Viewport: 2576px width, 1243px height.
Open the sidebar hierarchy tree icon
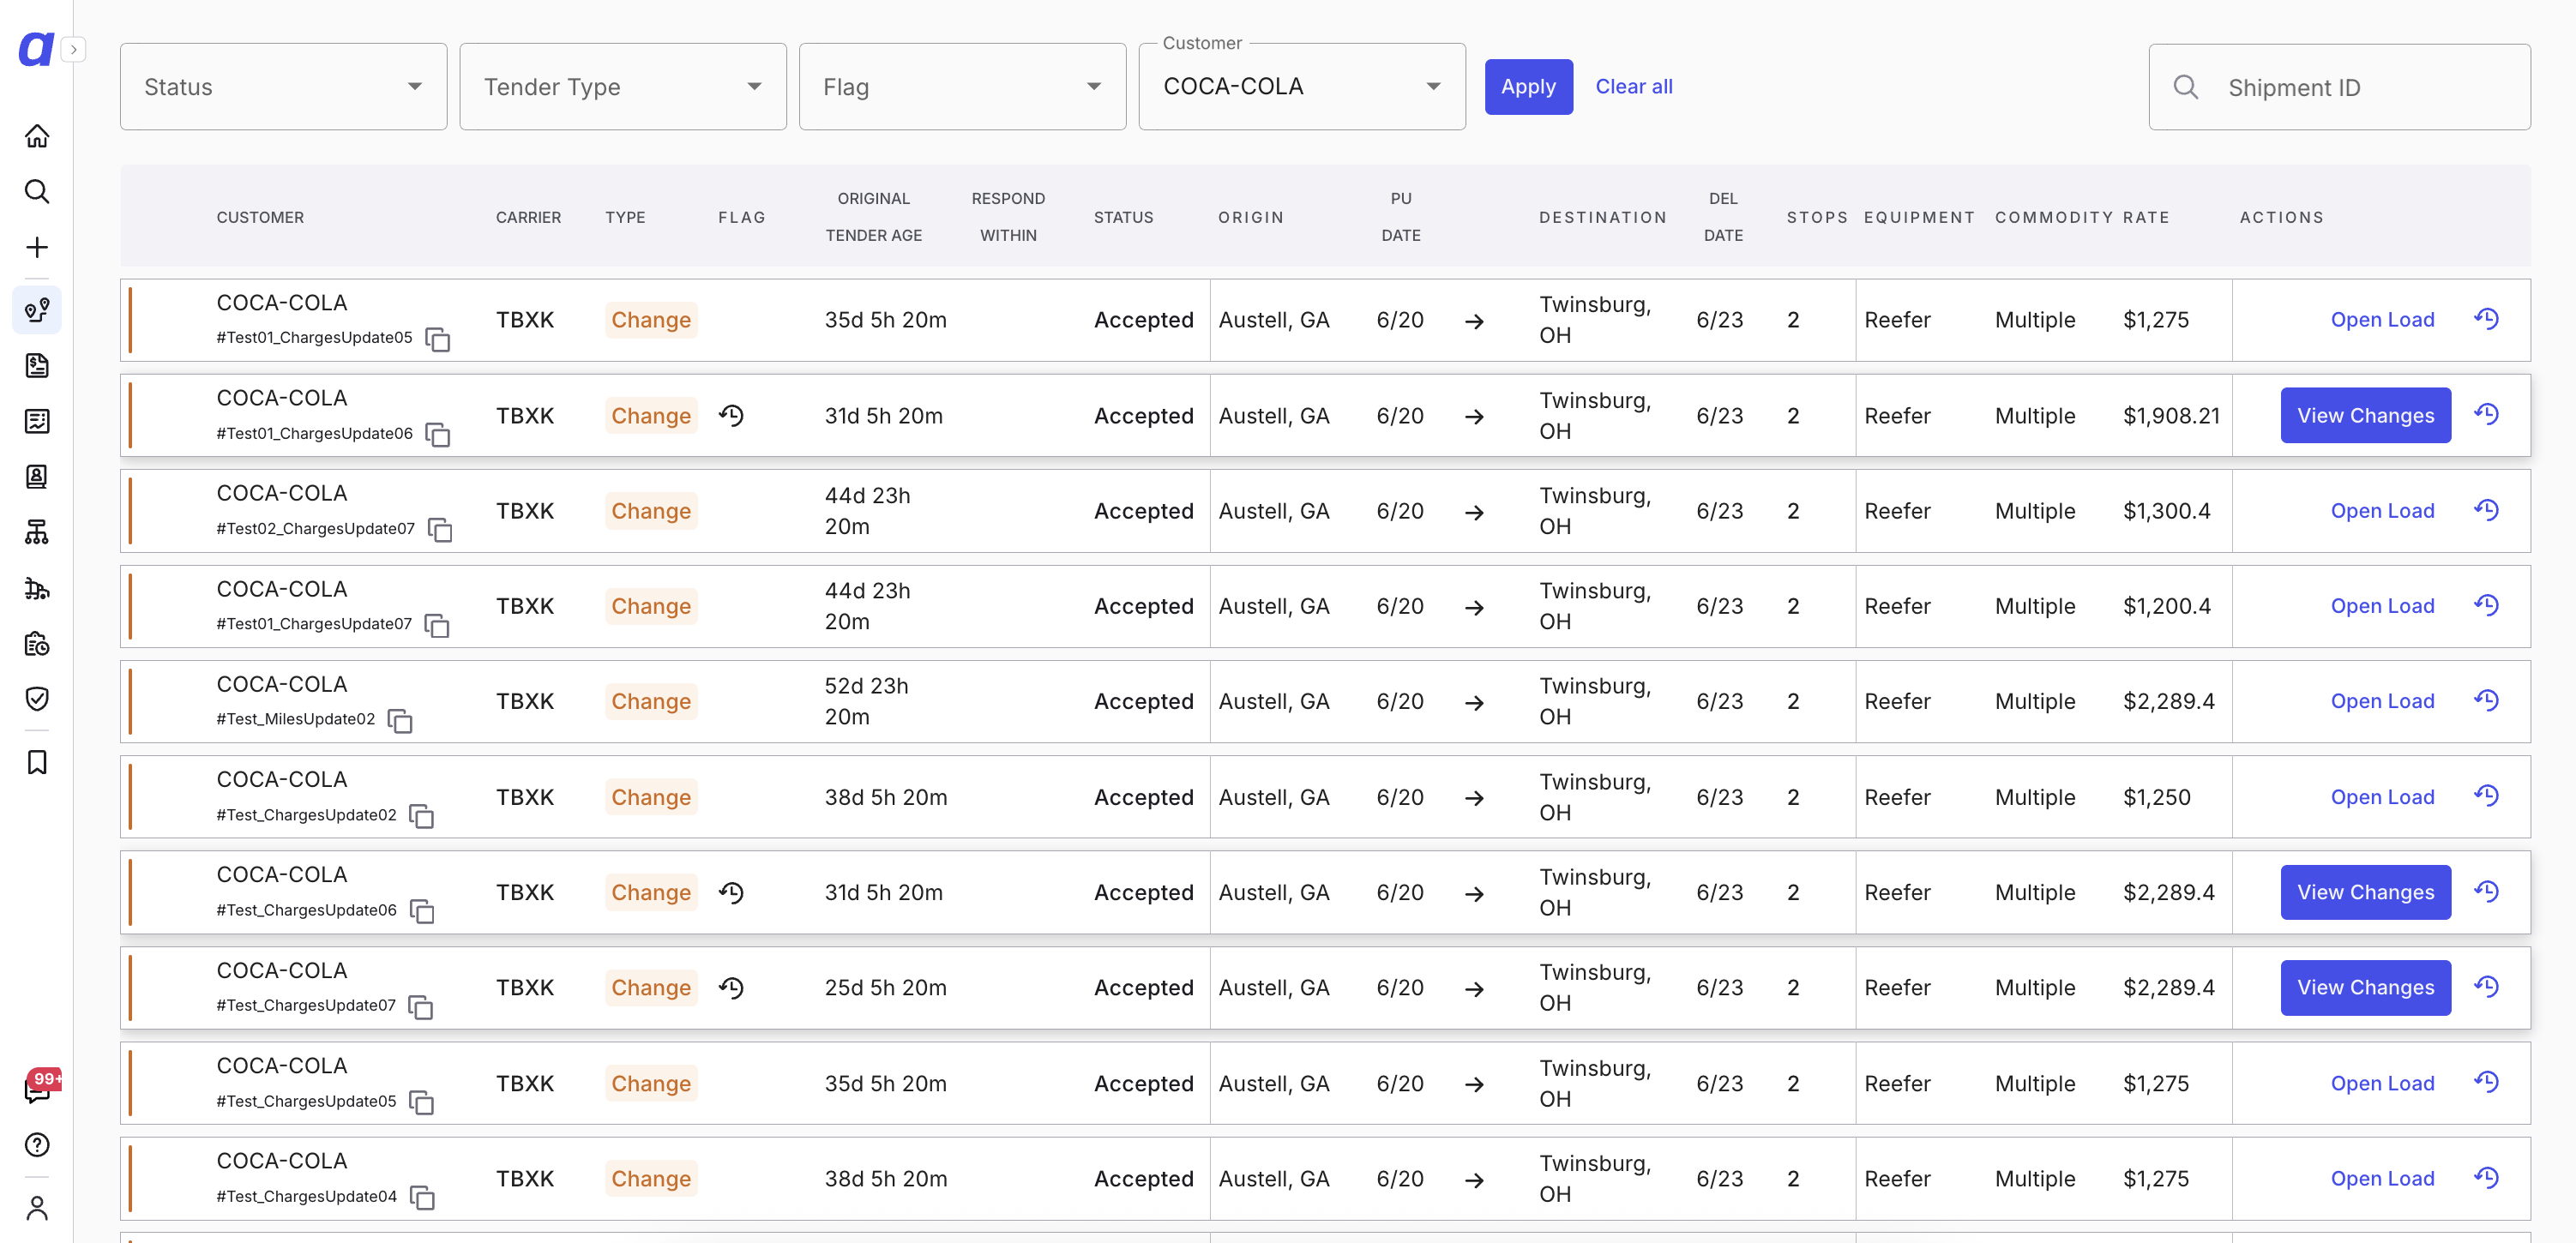click(37, 532)
